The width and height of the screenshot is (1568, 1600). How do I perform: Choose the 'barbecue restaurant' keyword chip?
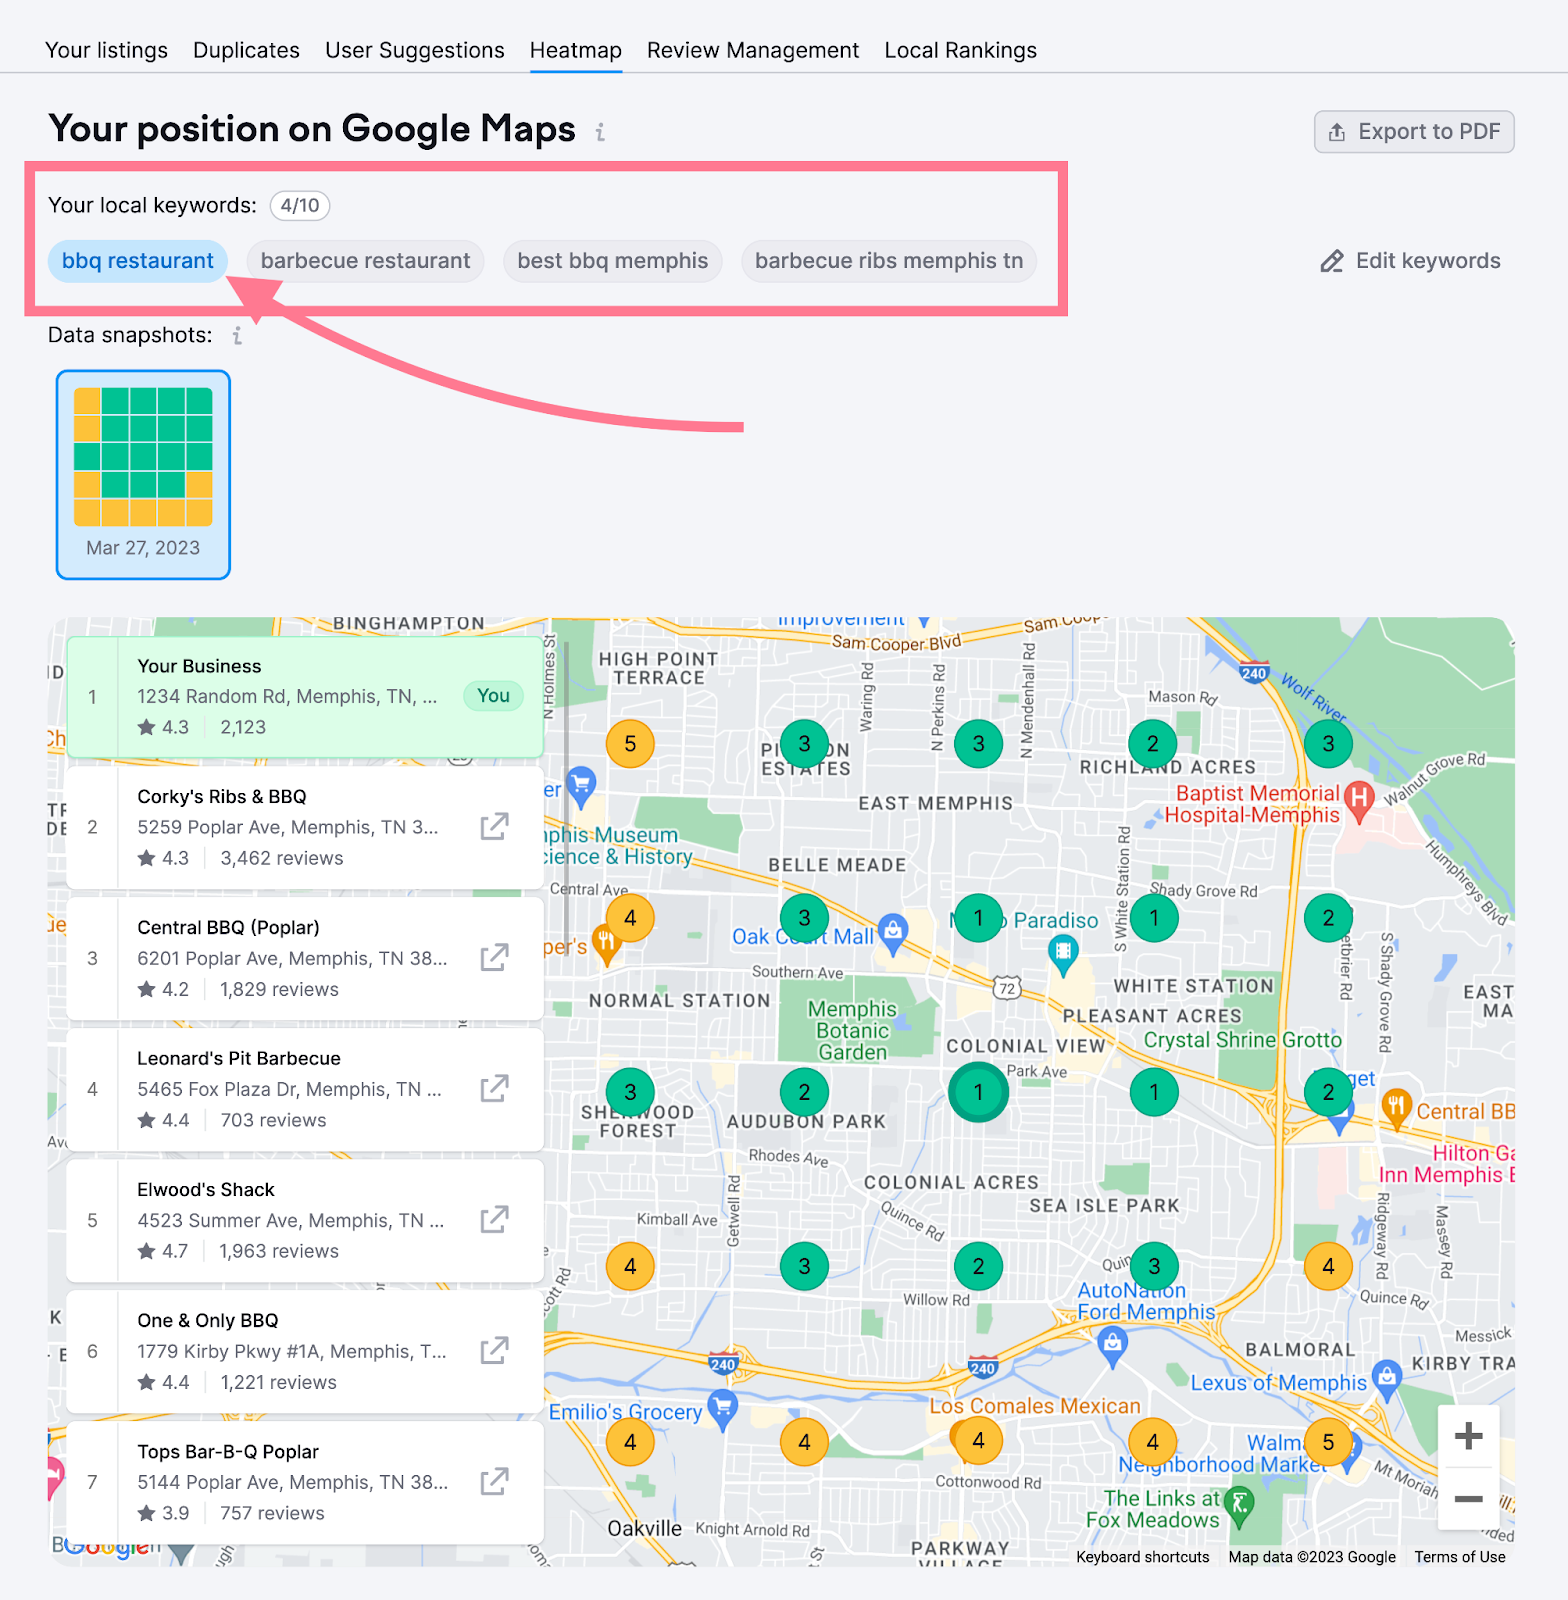(x=365, y=261)
